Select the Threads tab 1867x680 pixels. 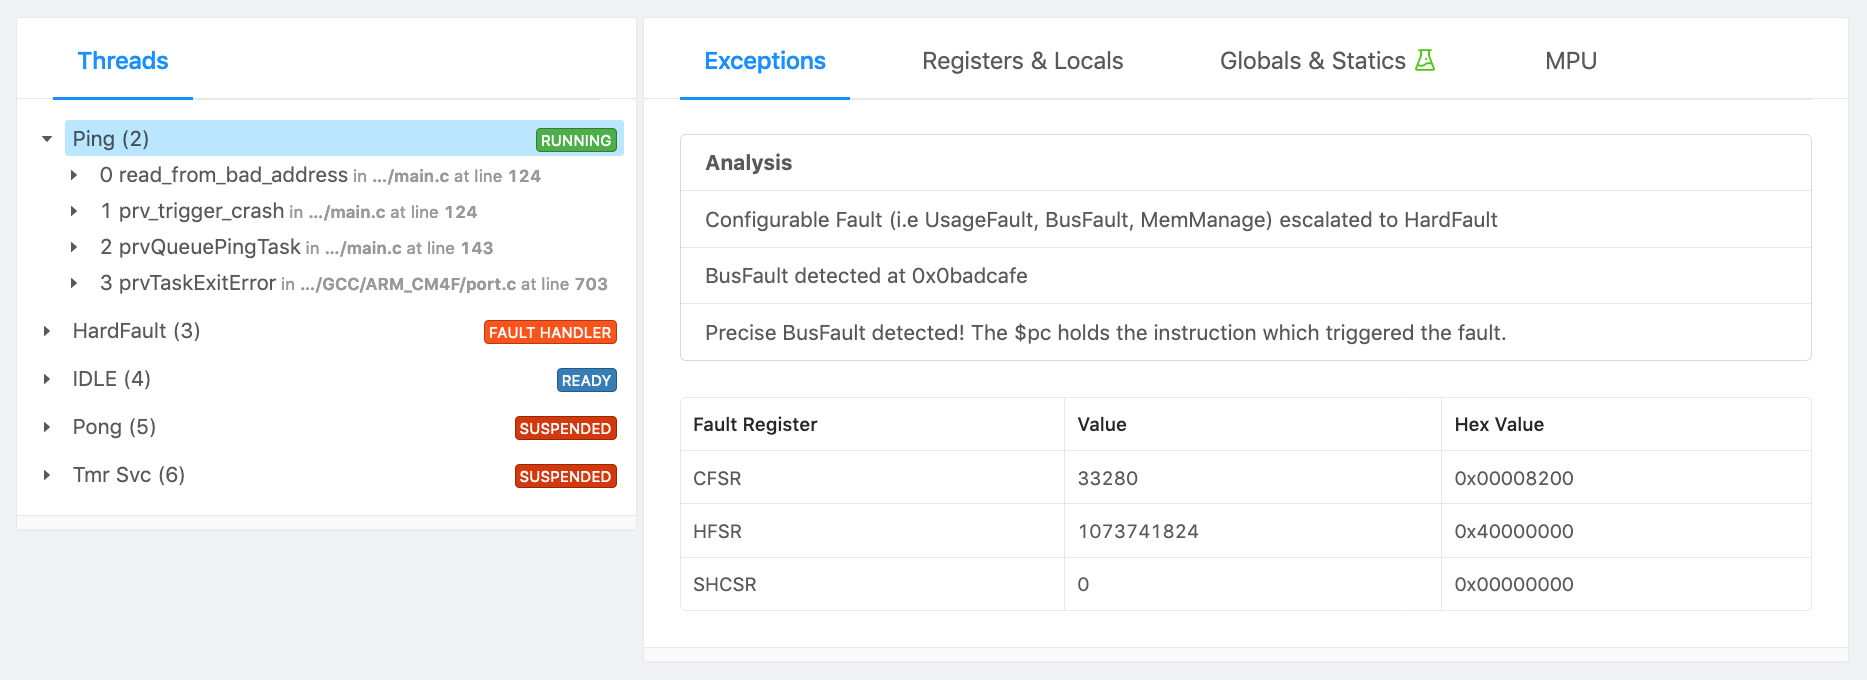pos(123,61)
